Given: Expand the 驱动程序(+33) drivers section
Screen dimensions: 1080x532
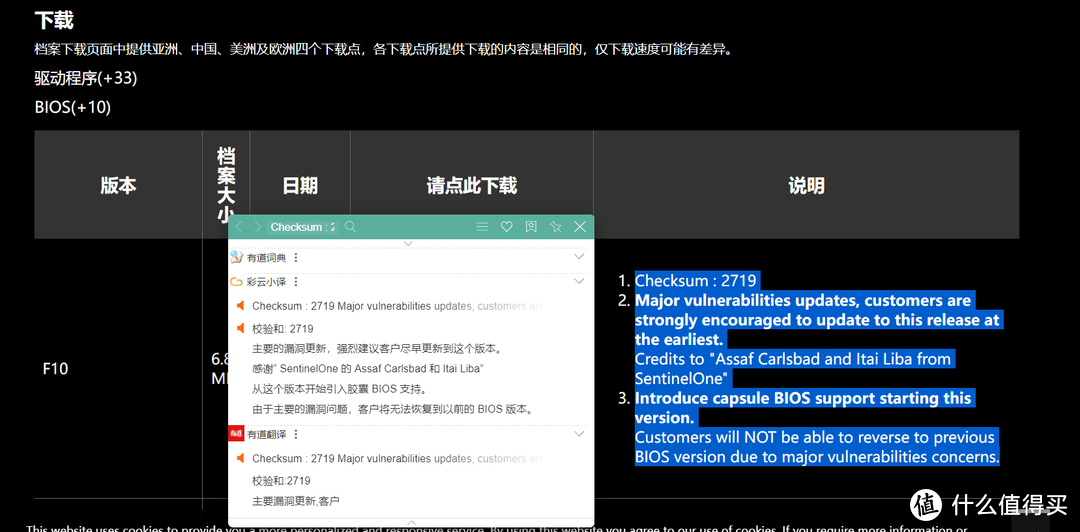Looking at the screenshot, I should 86,79.
